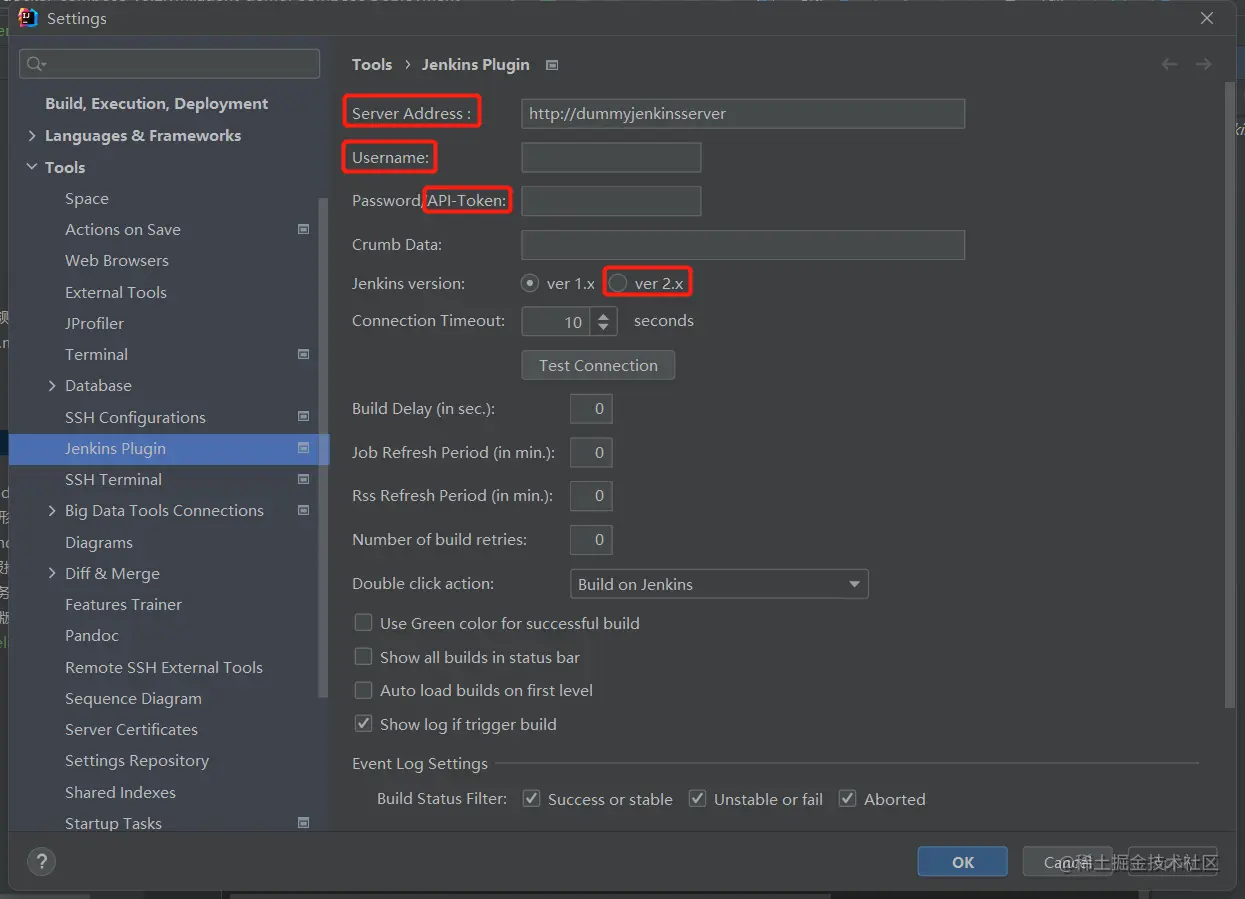The image size is (1245, 899).
Task: Click the settings search box
Action: click(169, 64)
